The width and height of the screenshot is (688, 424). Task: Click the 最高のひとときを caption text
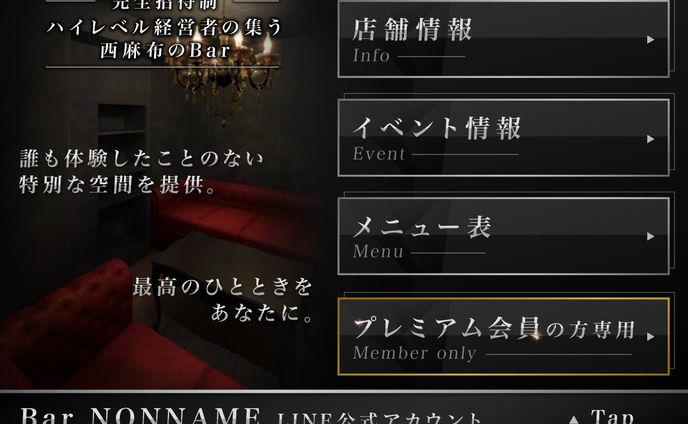click(222, 287)
